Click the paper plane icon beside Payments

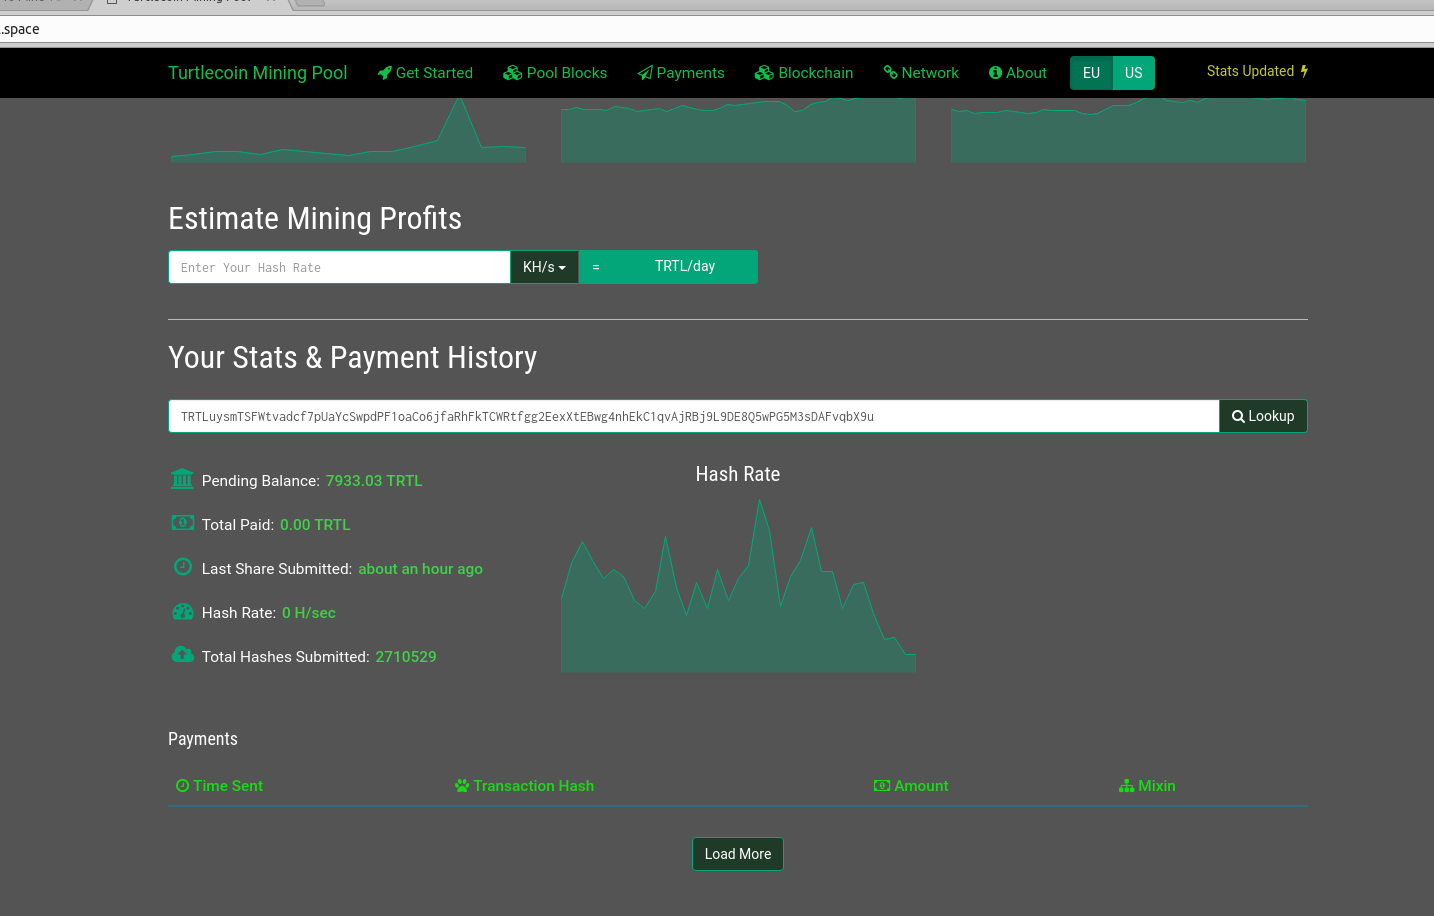click(x=645, y=73)
